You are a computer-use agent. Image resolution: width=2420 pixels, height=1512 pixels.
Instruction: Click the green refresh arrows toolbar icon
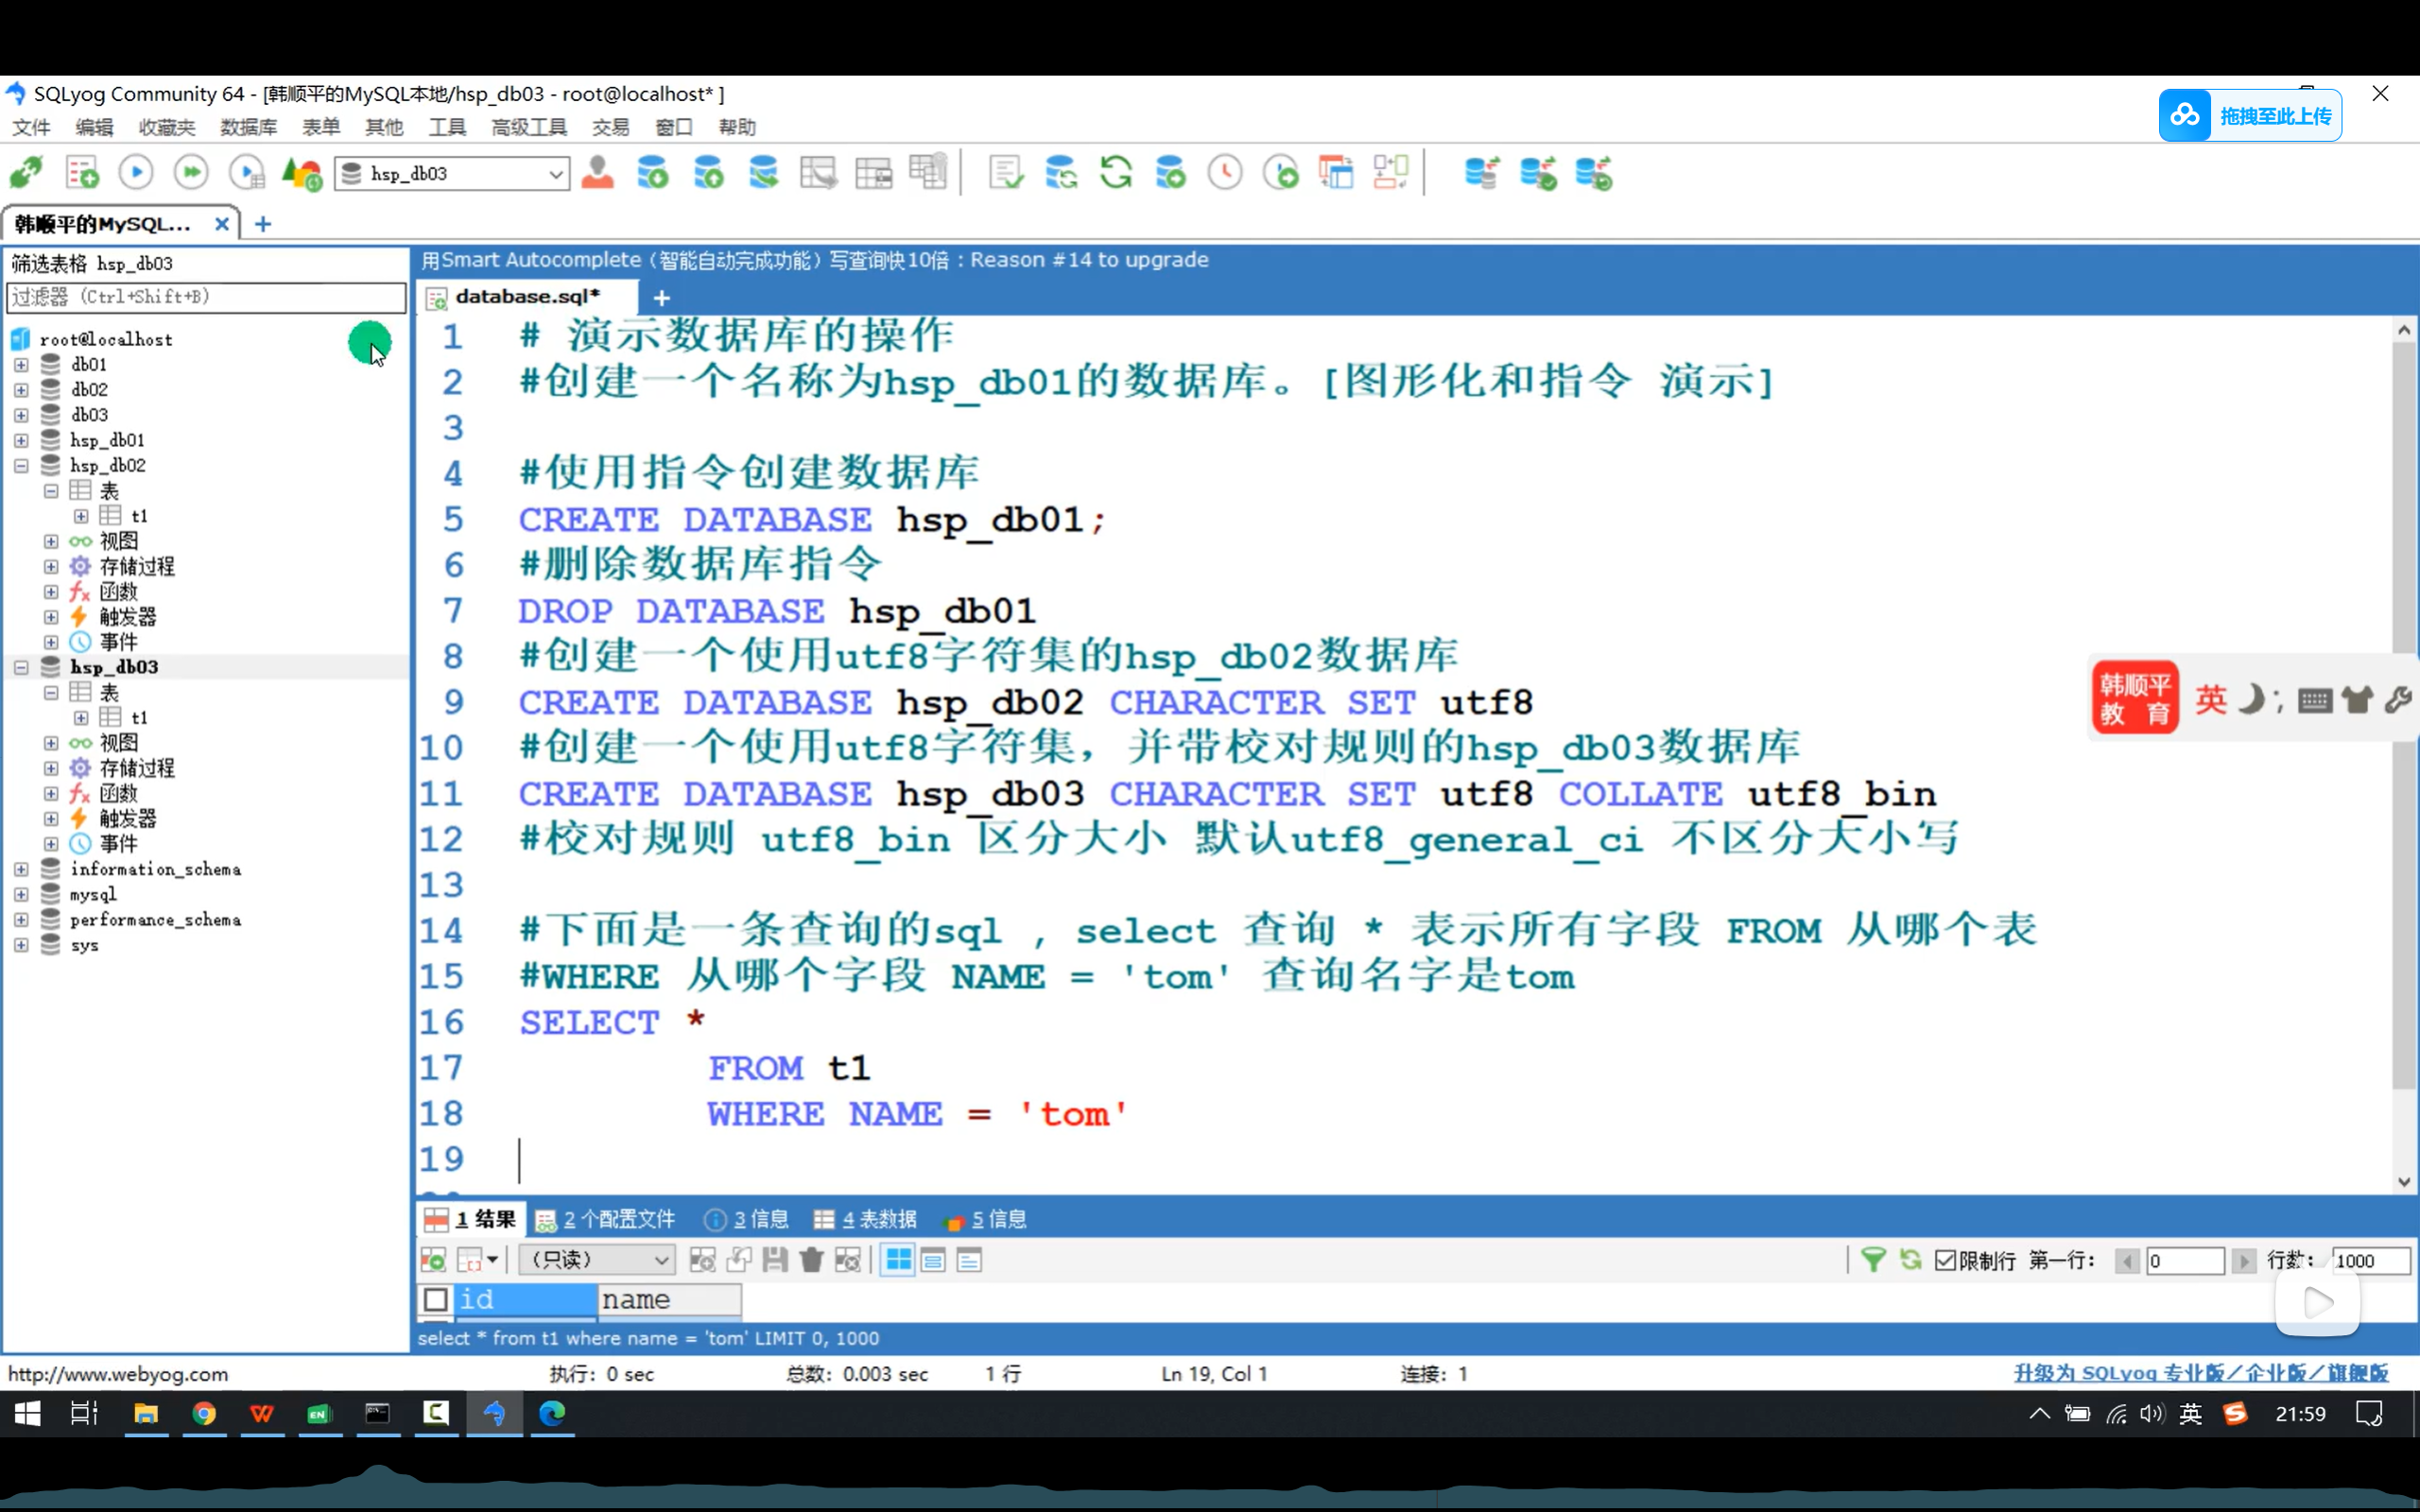pos(1115,173)
